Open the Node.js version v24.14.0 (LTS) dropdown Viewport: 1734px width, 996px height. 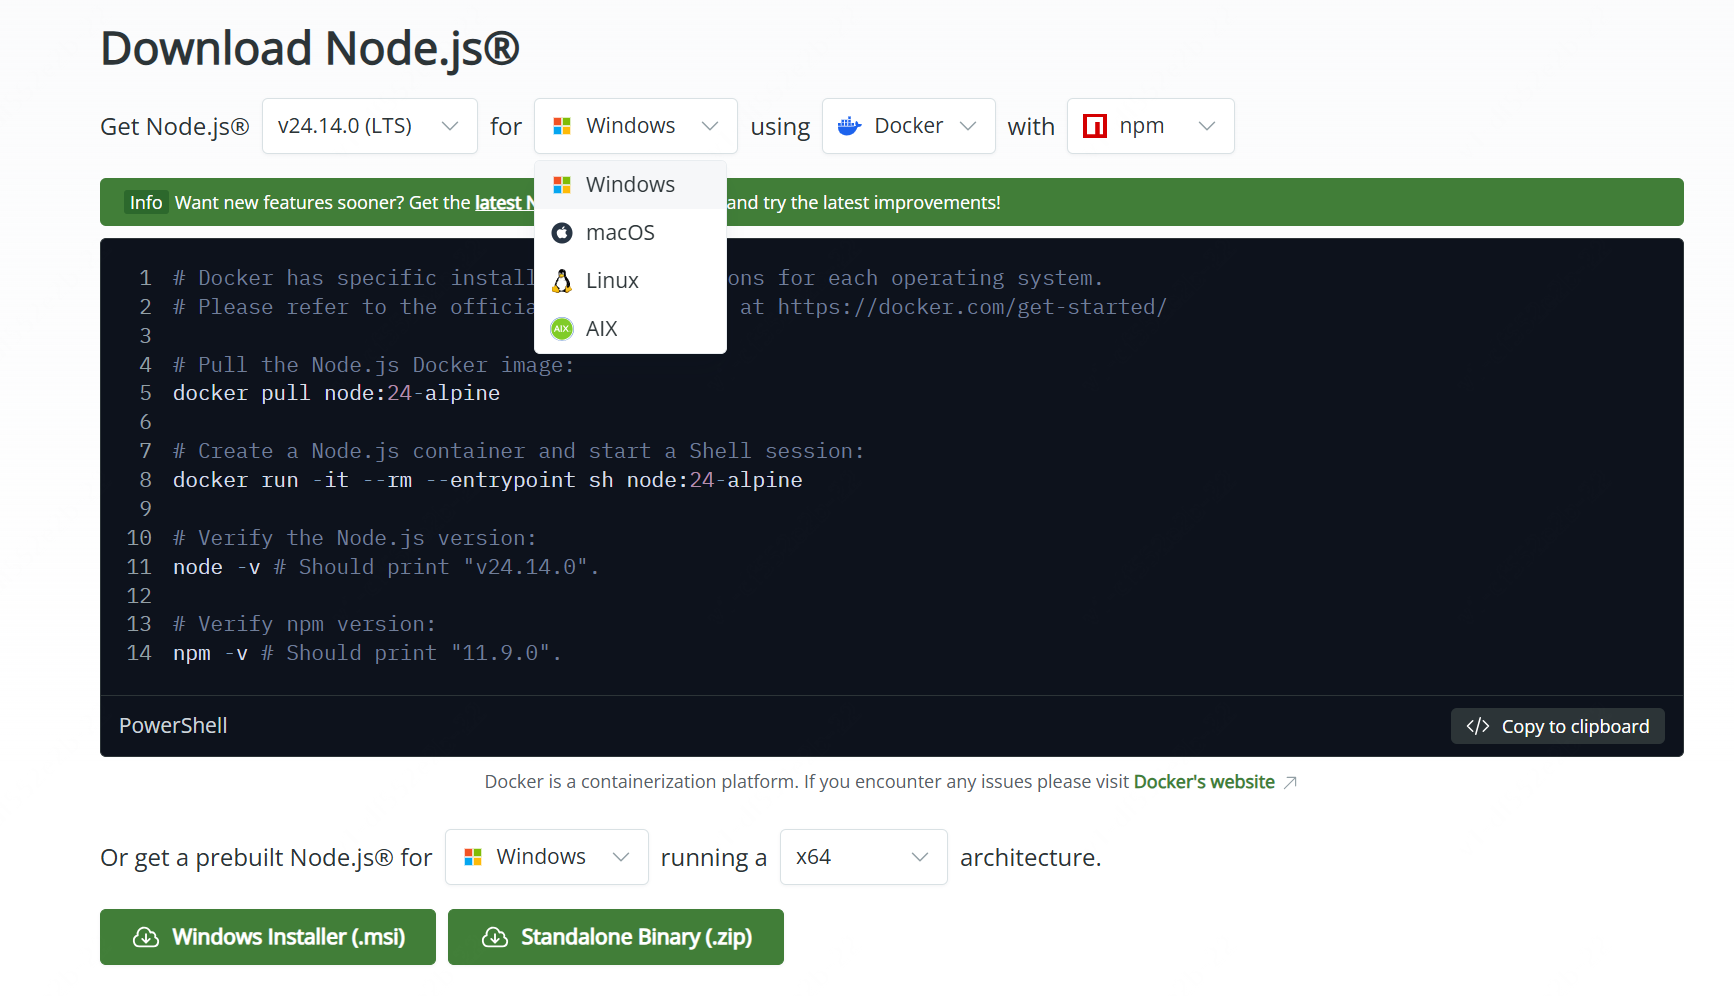point(369,126)
